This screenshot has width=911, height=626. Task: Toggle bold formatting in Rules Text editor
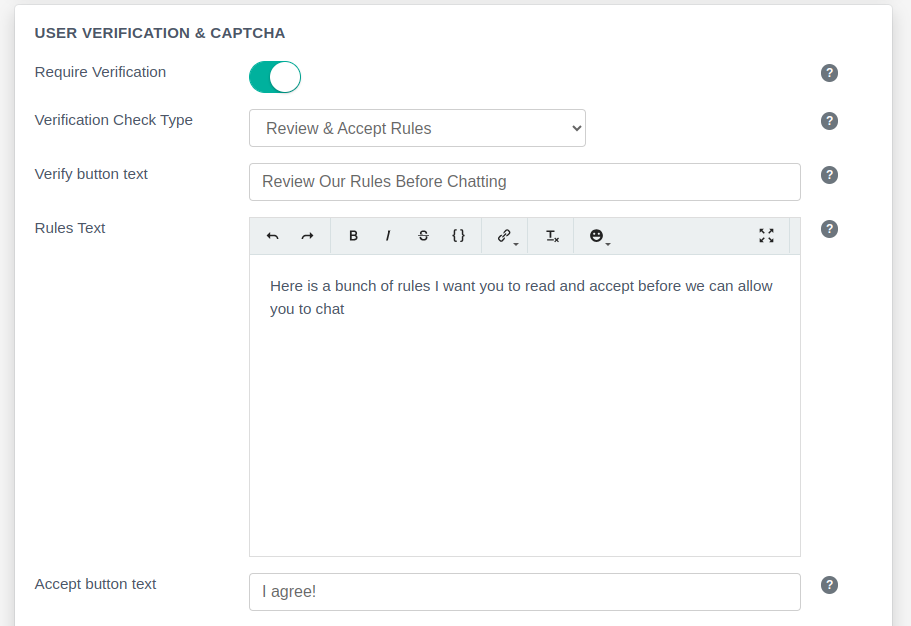click(353, 236)
